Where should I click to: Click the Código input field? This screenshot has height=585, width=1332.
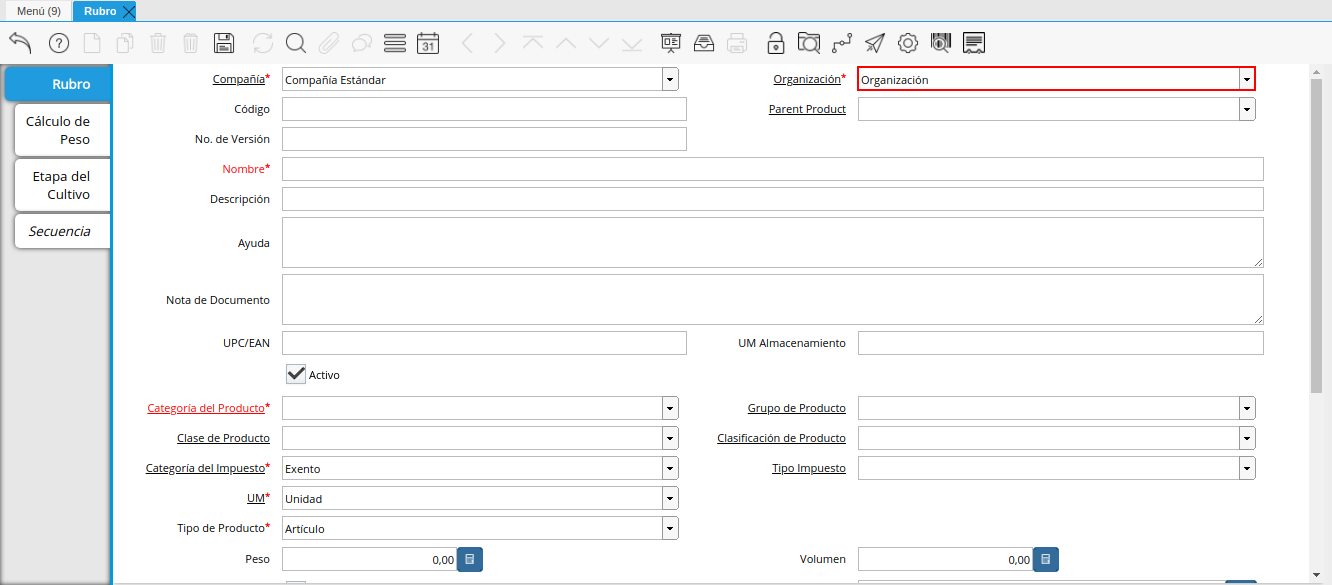pos(484,109)
